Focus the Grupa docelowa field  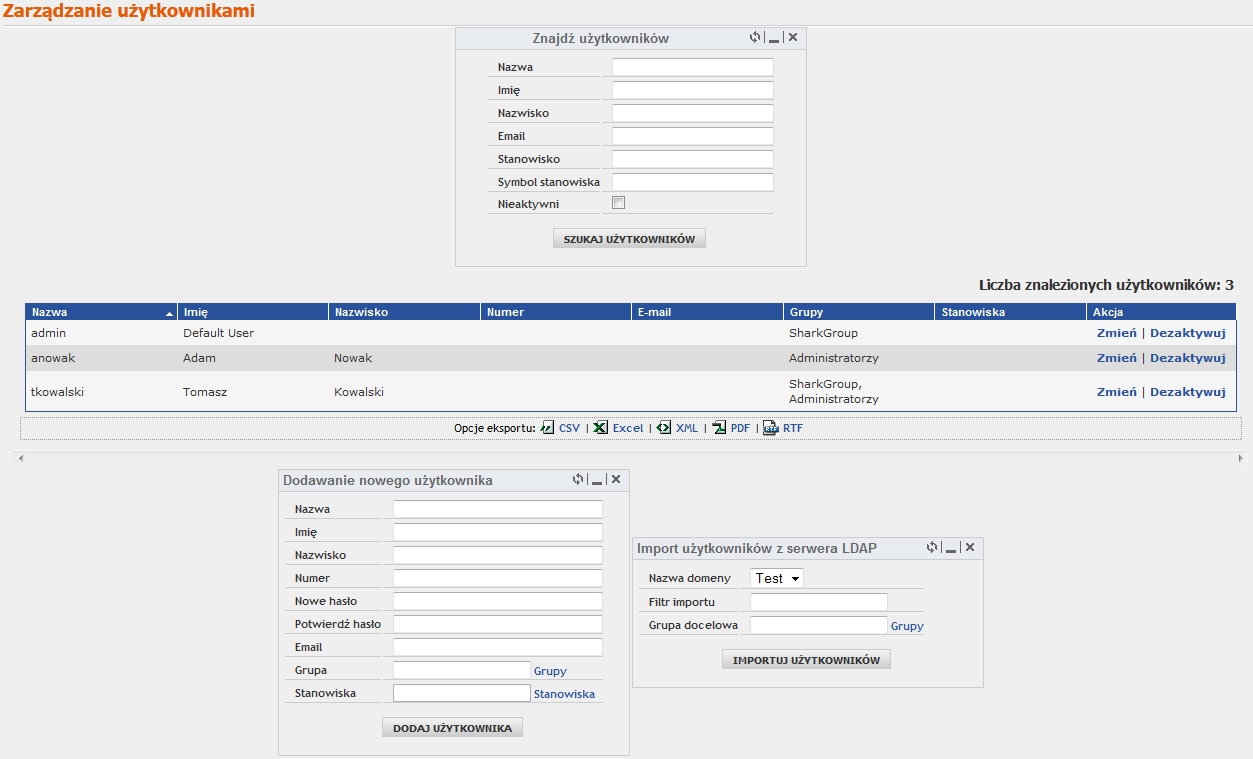click(x=819, y=625)
